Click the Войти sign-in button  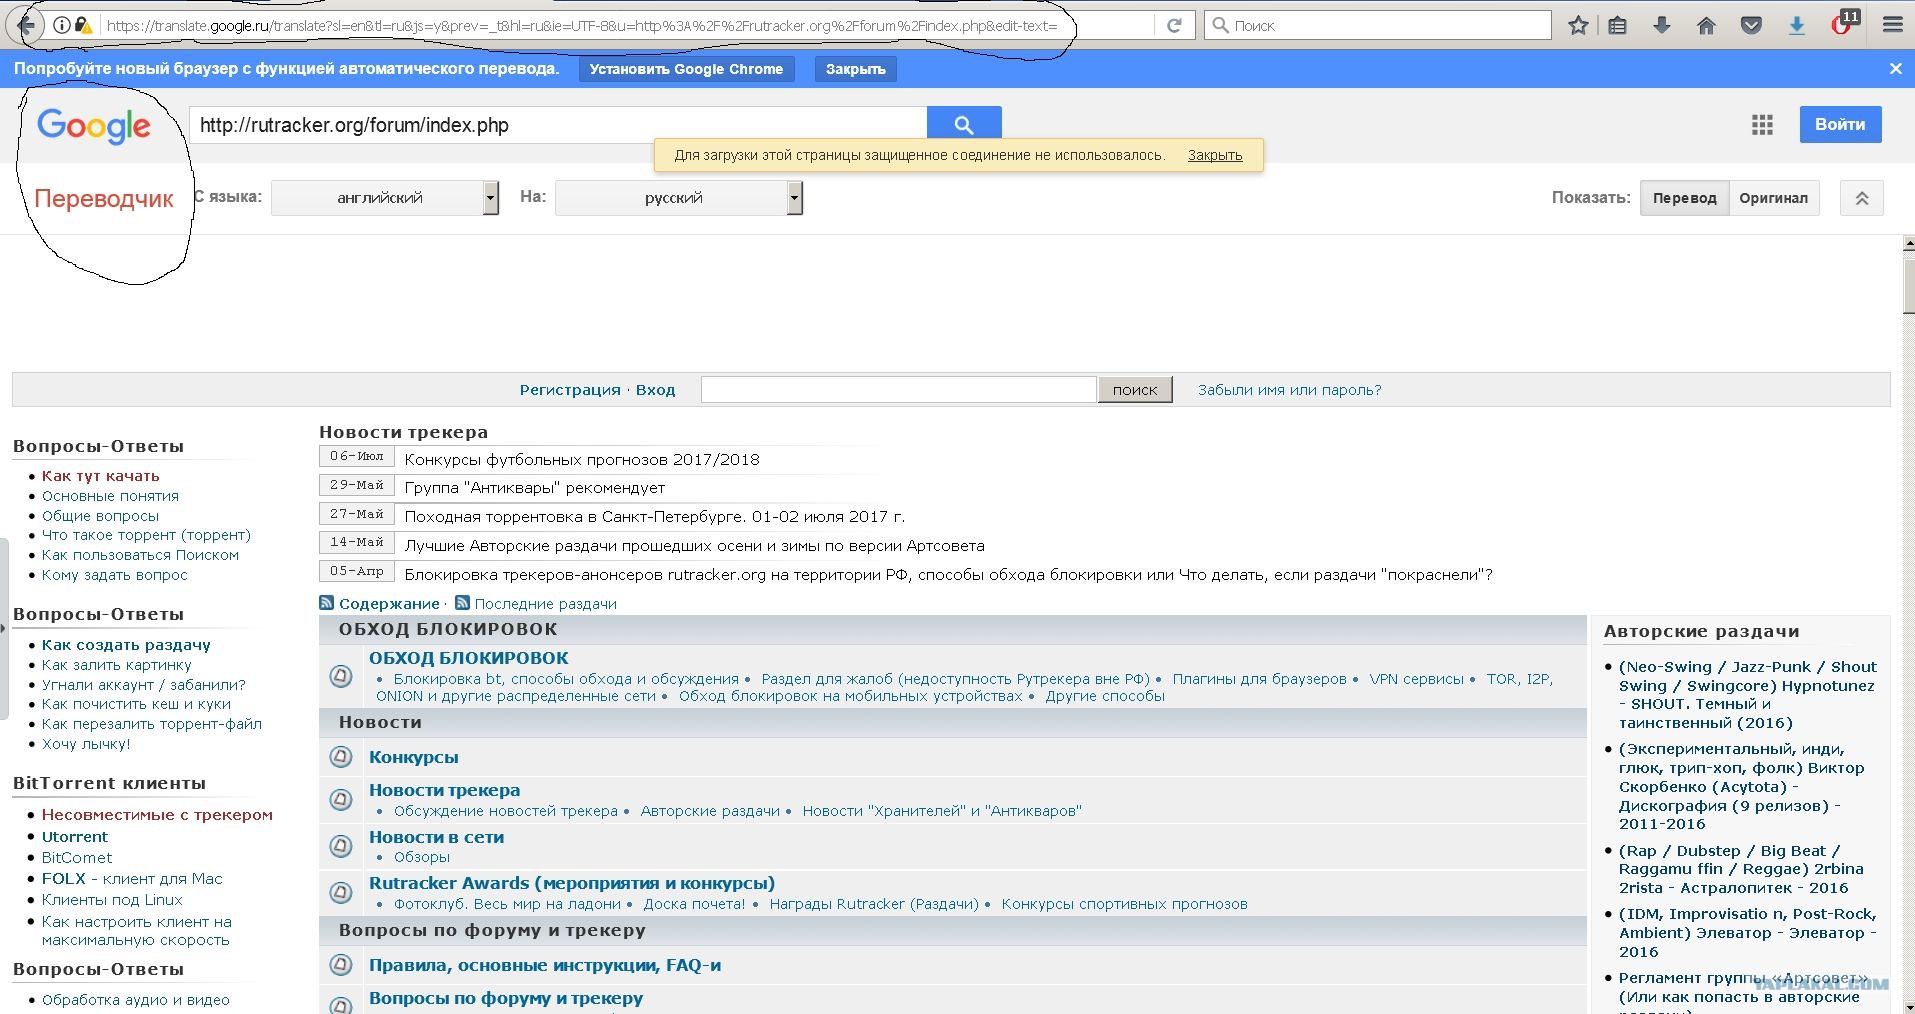[1840, 124]
